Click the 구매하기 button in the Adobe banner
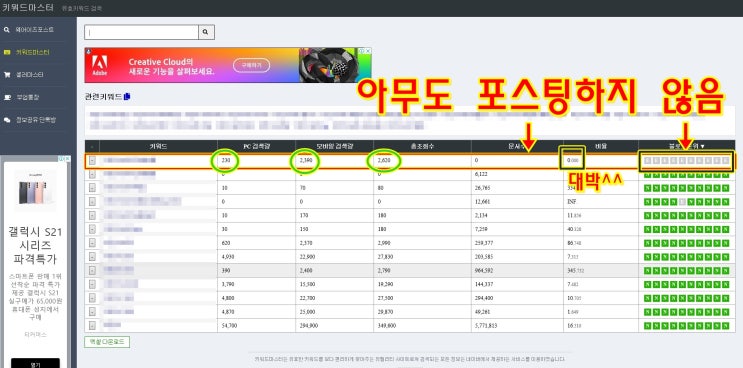 pyautogui.click(x=251, y=65)
